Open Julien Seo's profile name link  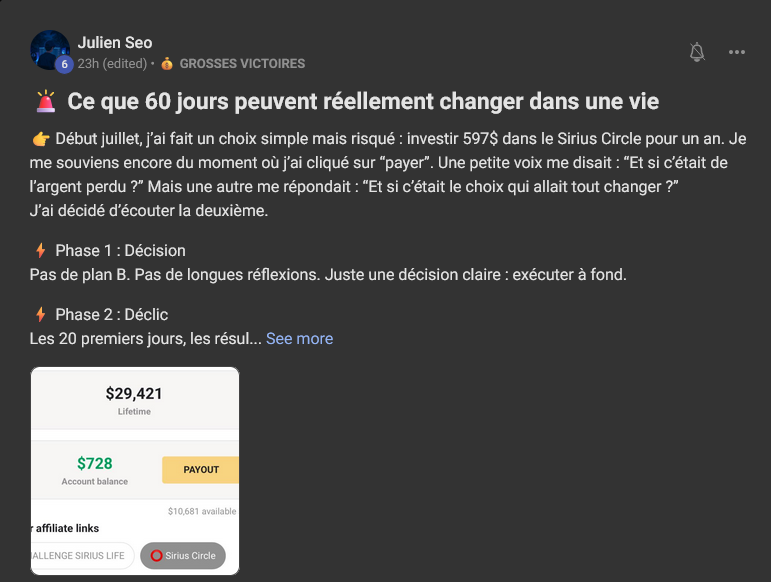[x=115, y=42]
